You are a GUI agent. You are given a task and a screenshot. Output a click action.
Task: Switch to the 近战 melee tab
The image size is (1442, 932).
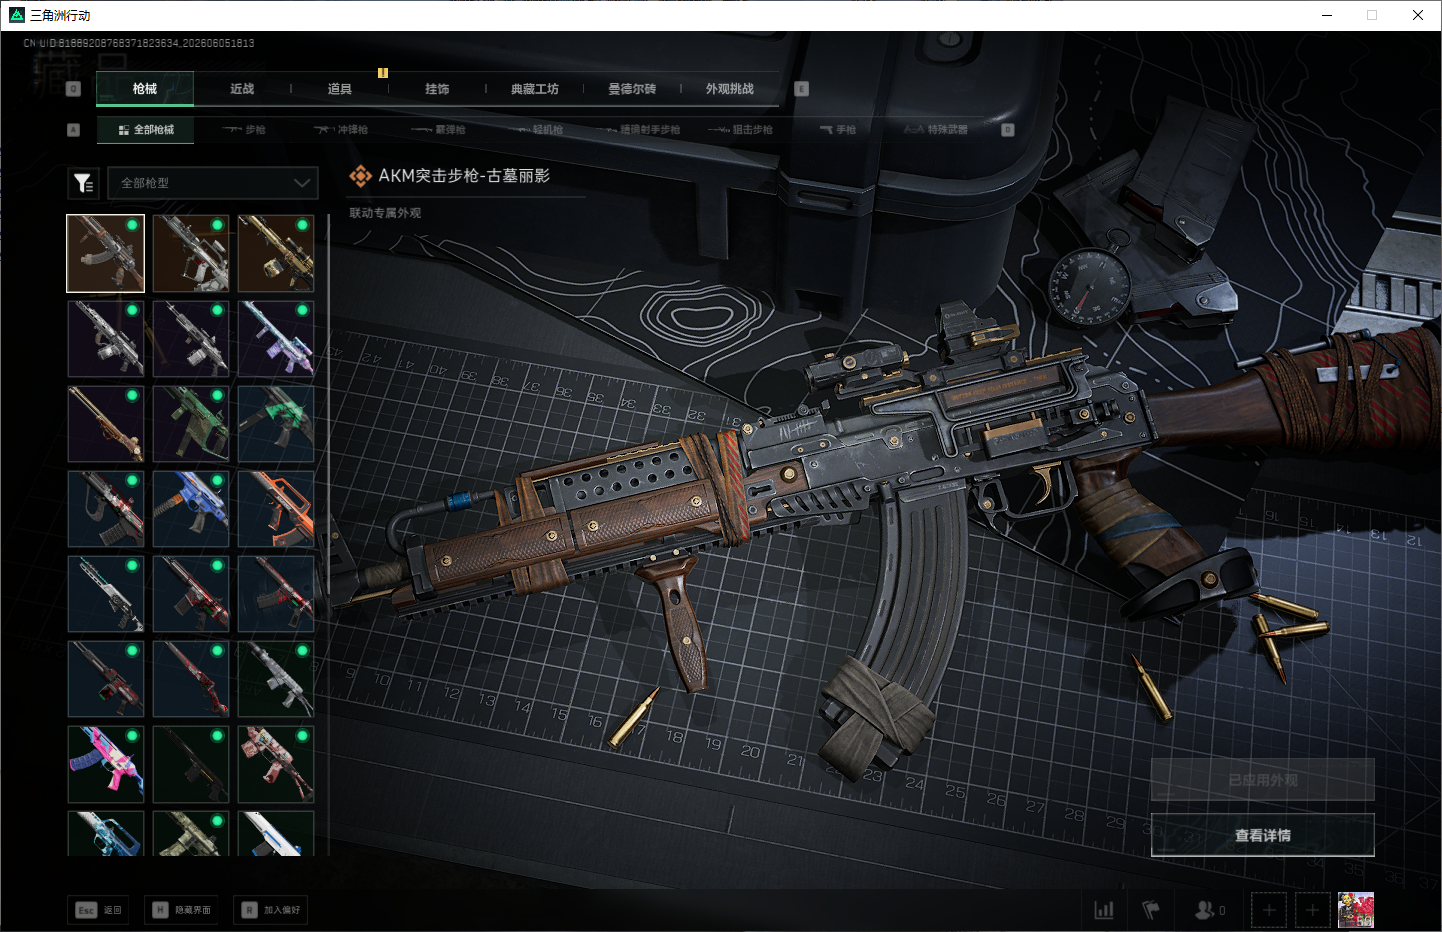[242, 89]
